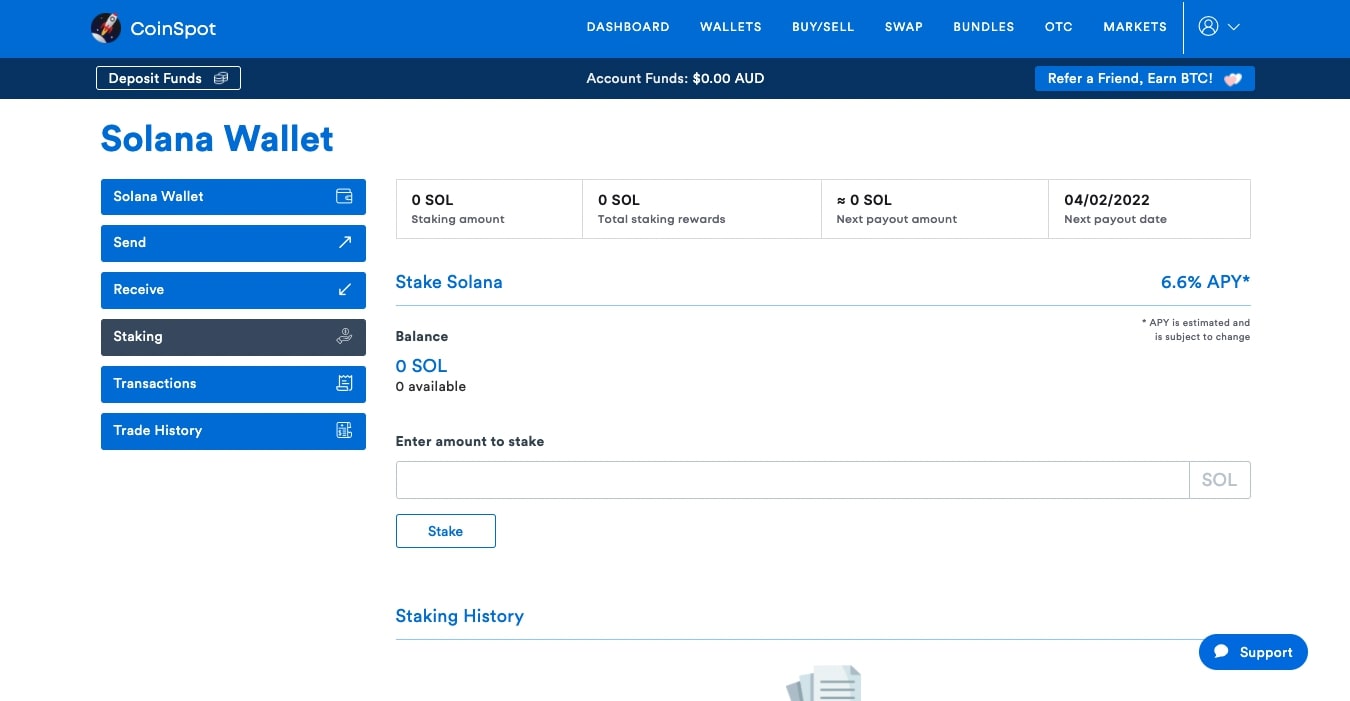Click the wallet icon on Solana Wallet
This screenshot has height=701, width=1350.
pos(344,196)
